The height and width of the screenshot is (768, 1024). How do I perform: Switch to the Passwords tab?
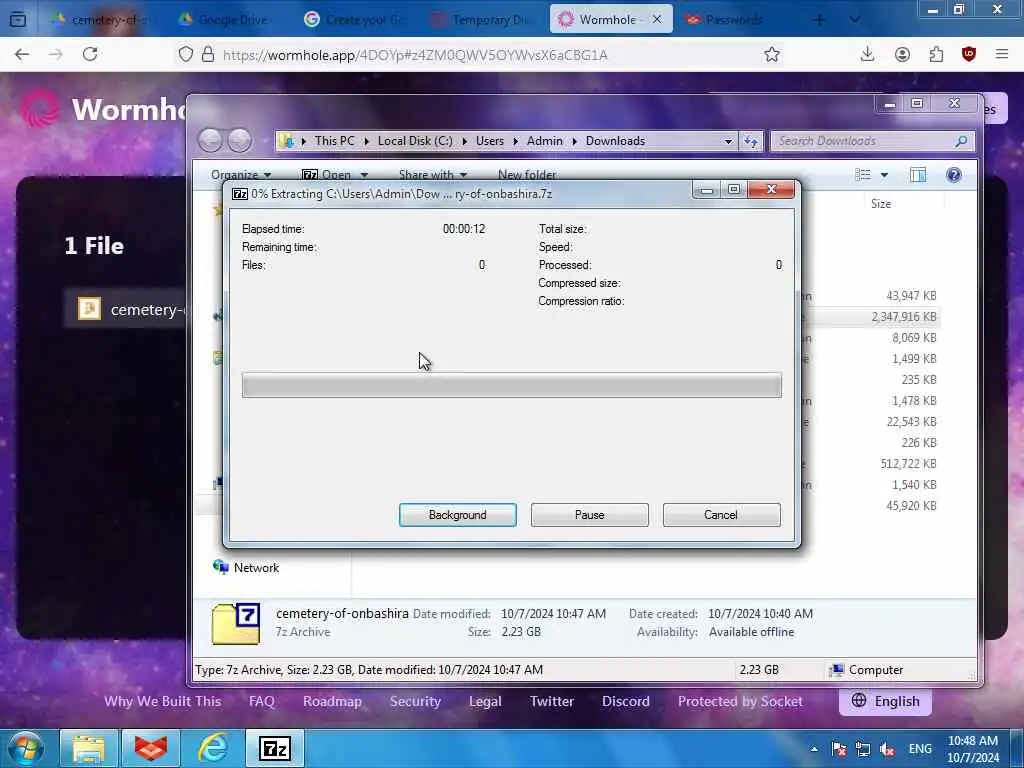733,20
